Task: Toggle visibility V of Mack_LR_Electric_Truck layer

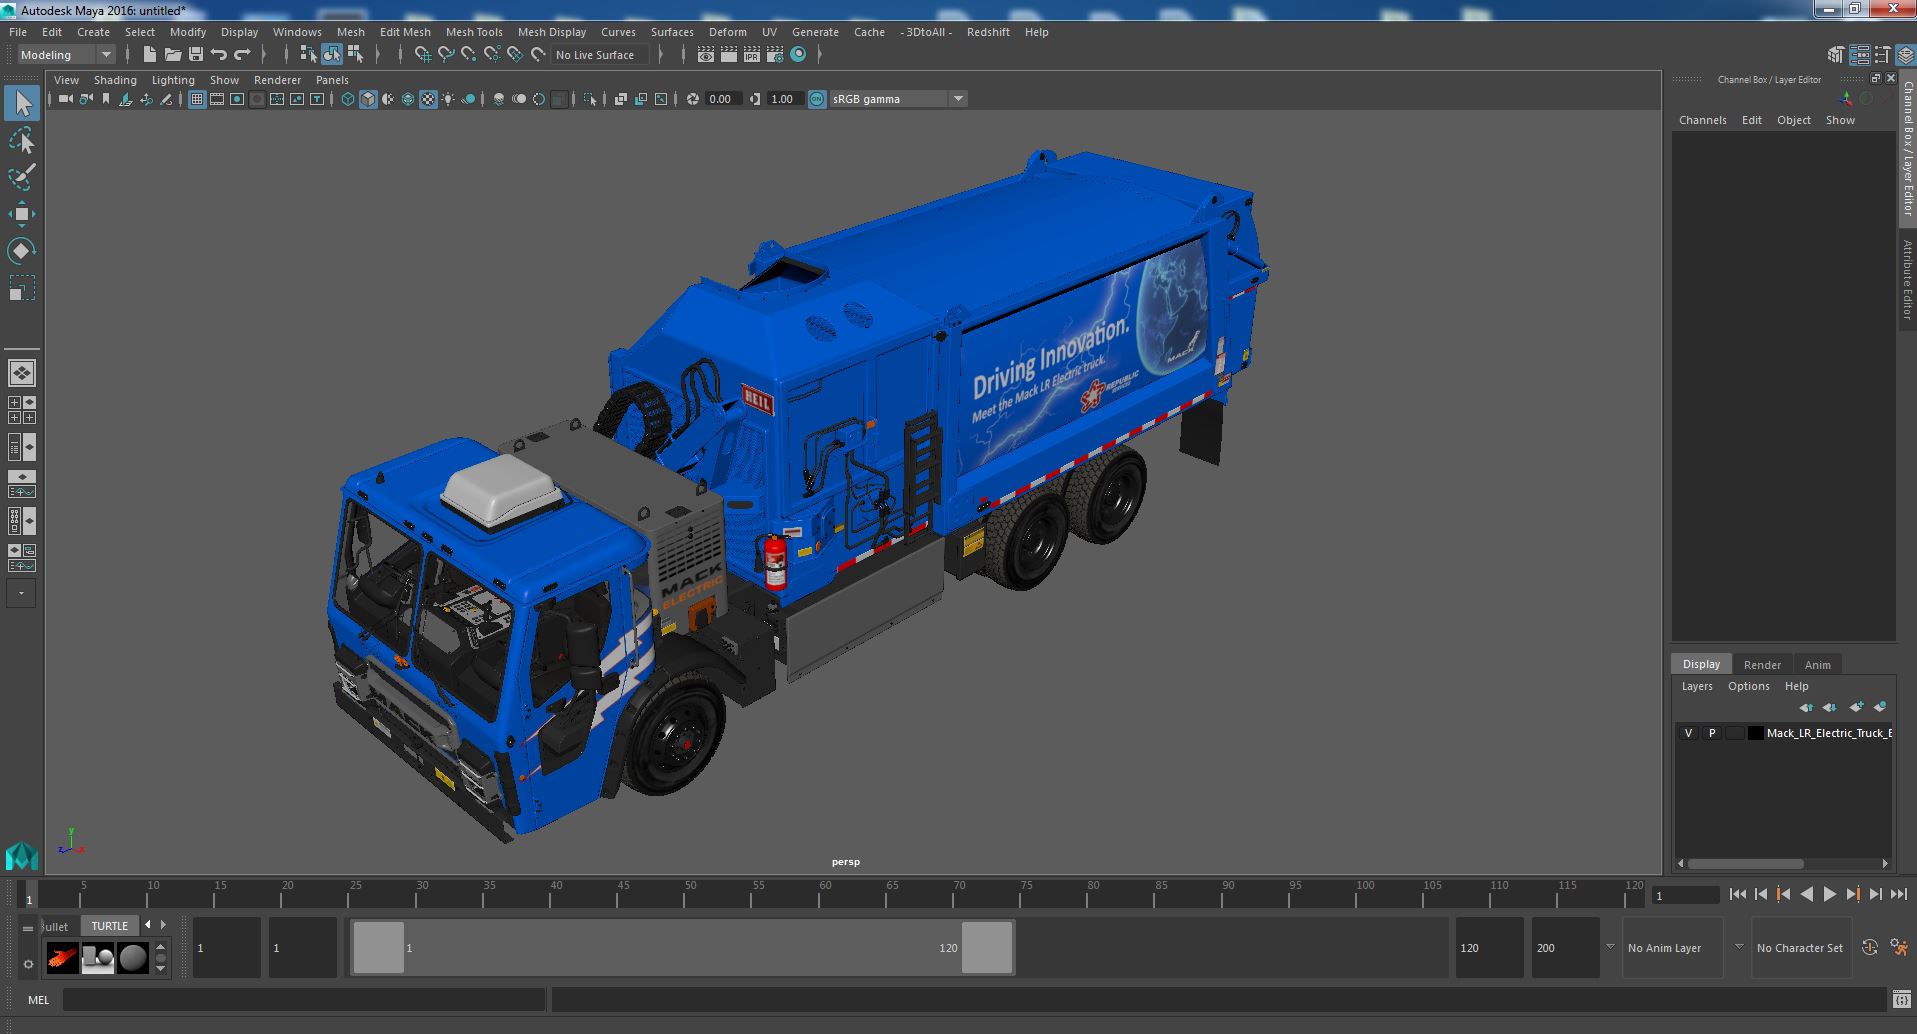Action: [1688, 733]
